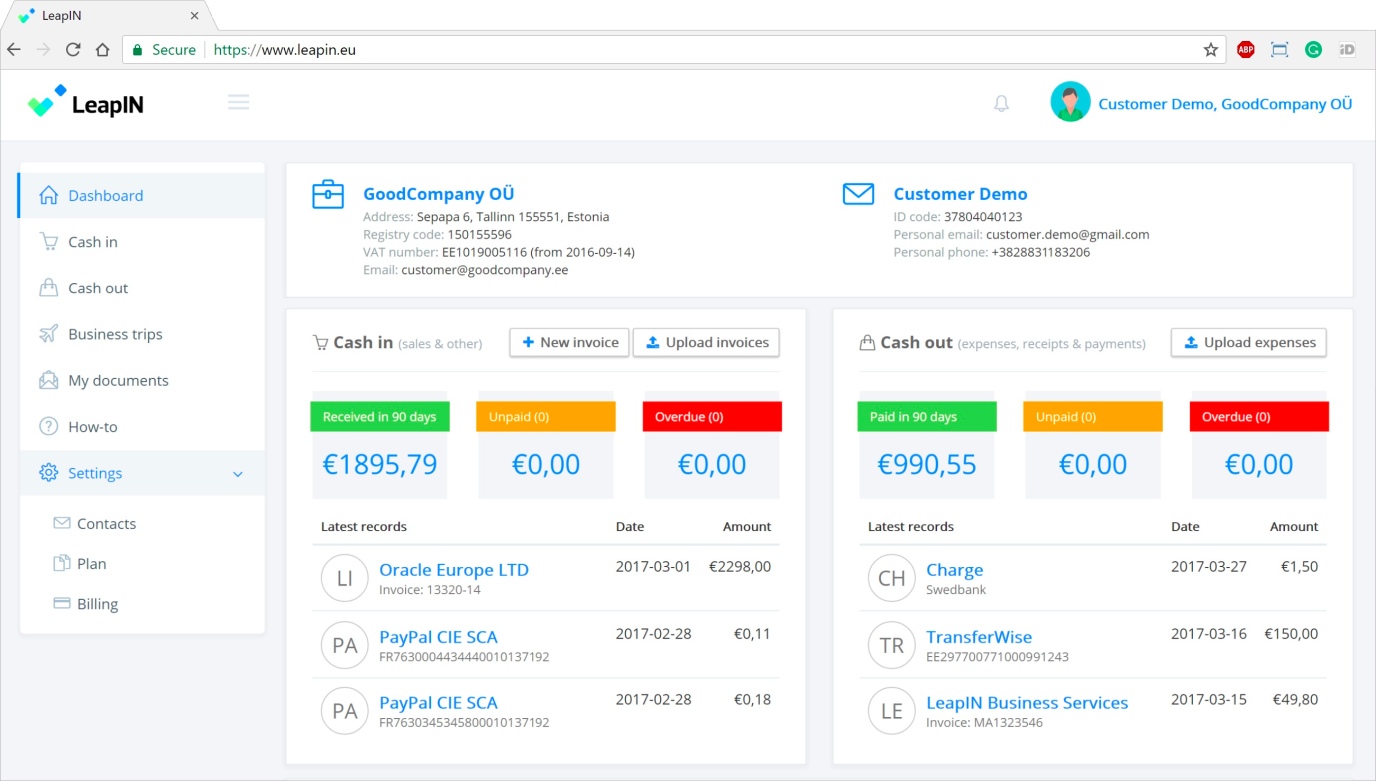Click the Upload expenses button
The width and height of the screenshot is (1376, 781).
point(1248,342)
